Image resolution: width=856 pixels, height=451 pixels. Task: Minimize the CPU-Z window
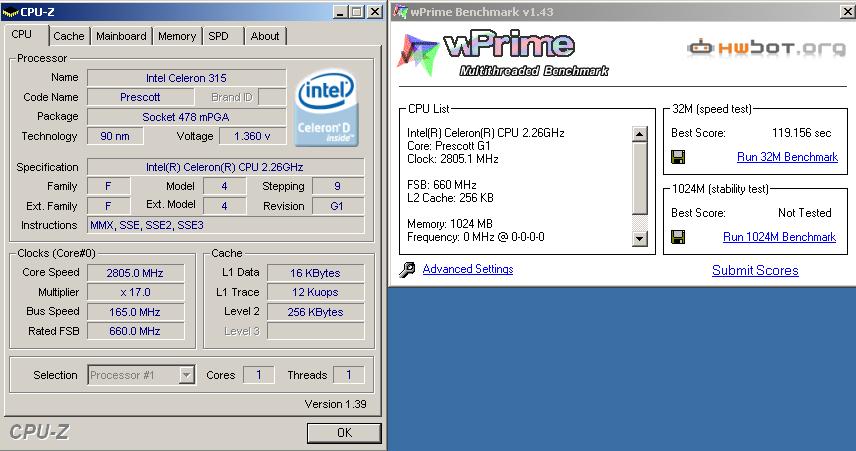(340, 12)
